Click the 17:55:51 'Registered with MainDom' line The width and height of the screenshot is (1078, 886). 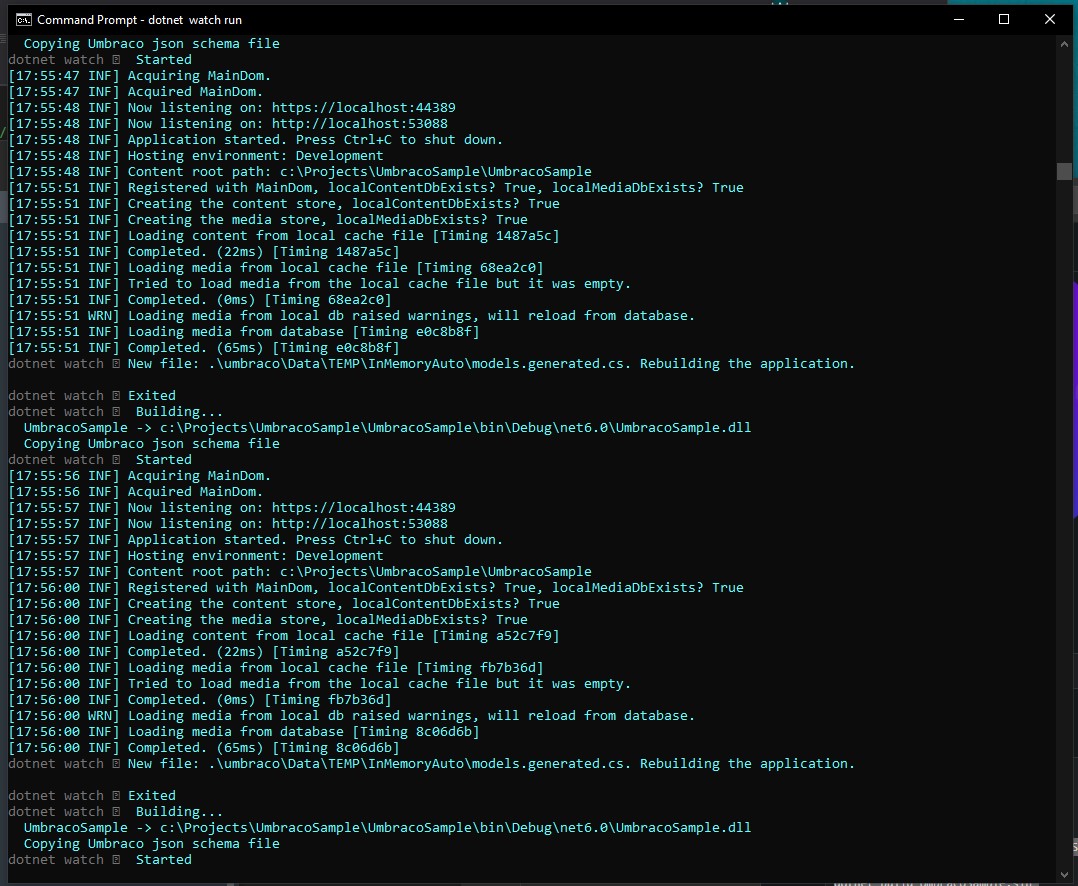376,188
